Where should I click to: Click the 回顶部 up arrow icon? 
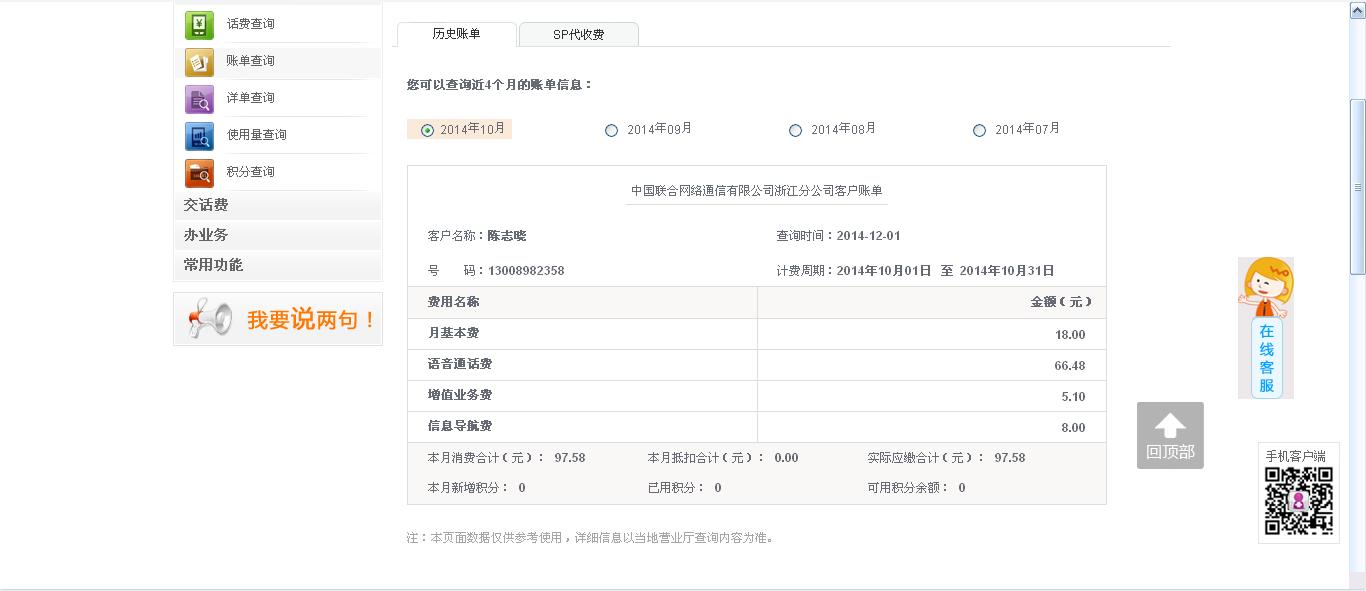tap(1170, 426)
